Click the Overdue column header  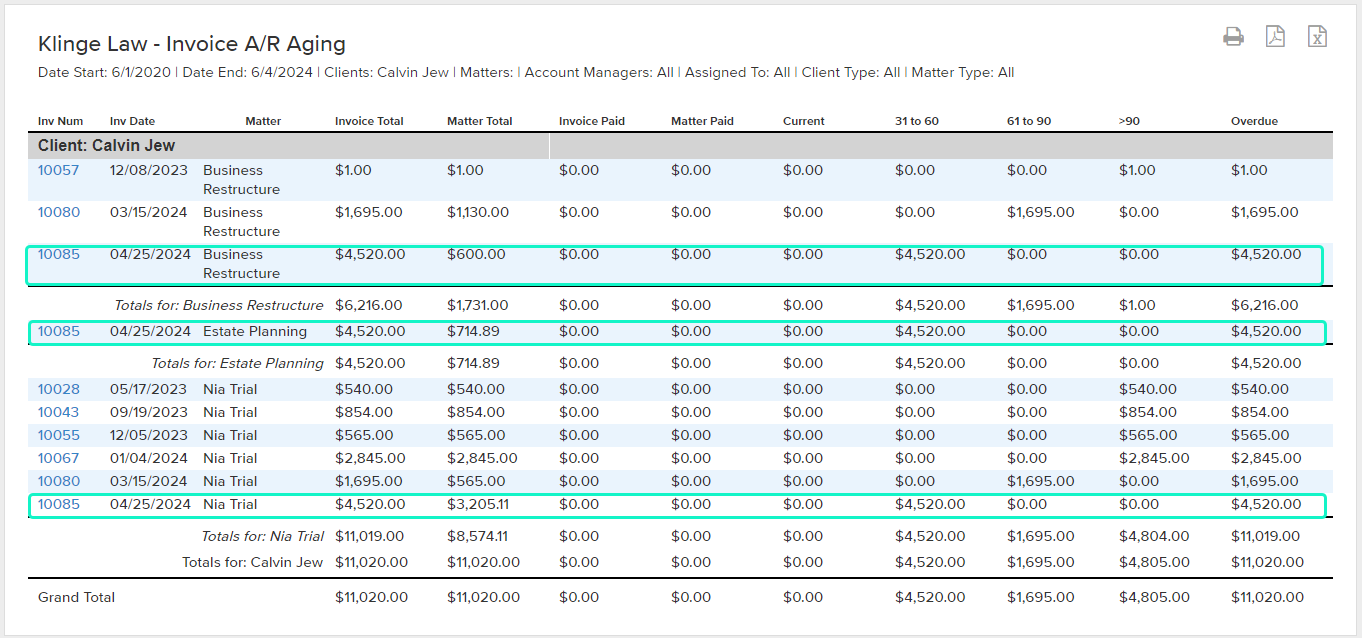coord(1254,121)
